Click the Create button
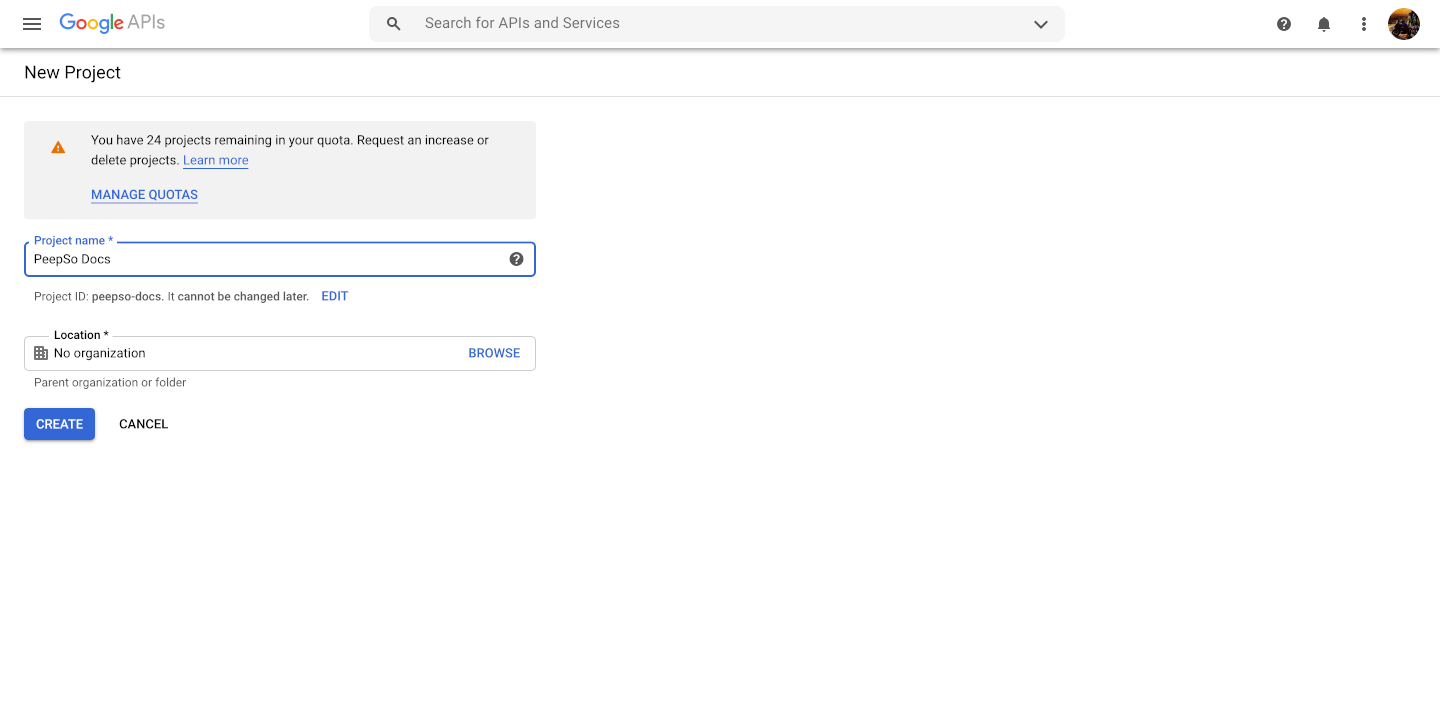 [x=60, y=424]
